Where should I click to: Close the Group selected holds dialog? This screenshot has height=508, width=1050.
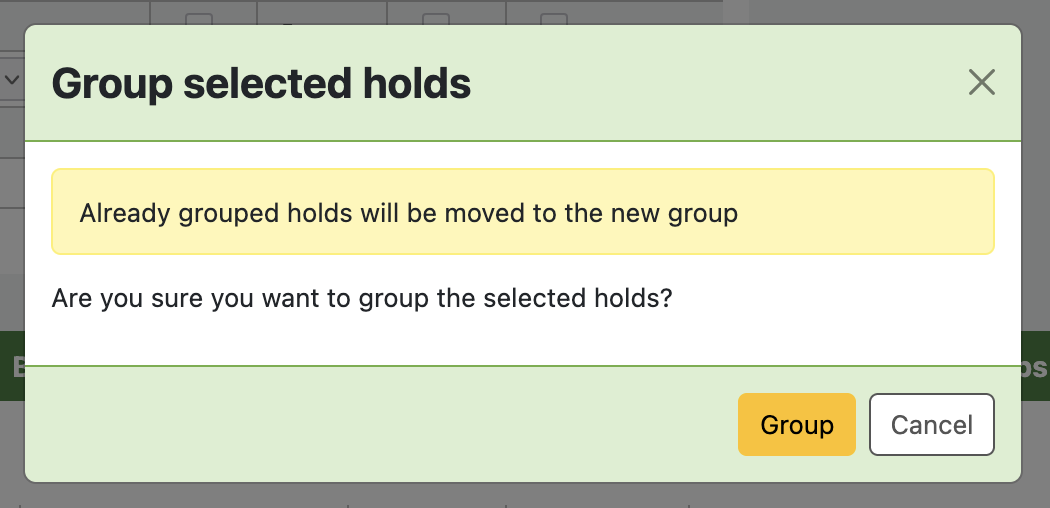point(982,83)
